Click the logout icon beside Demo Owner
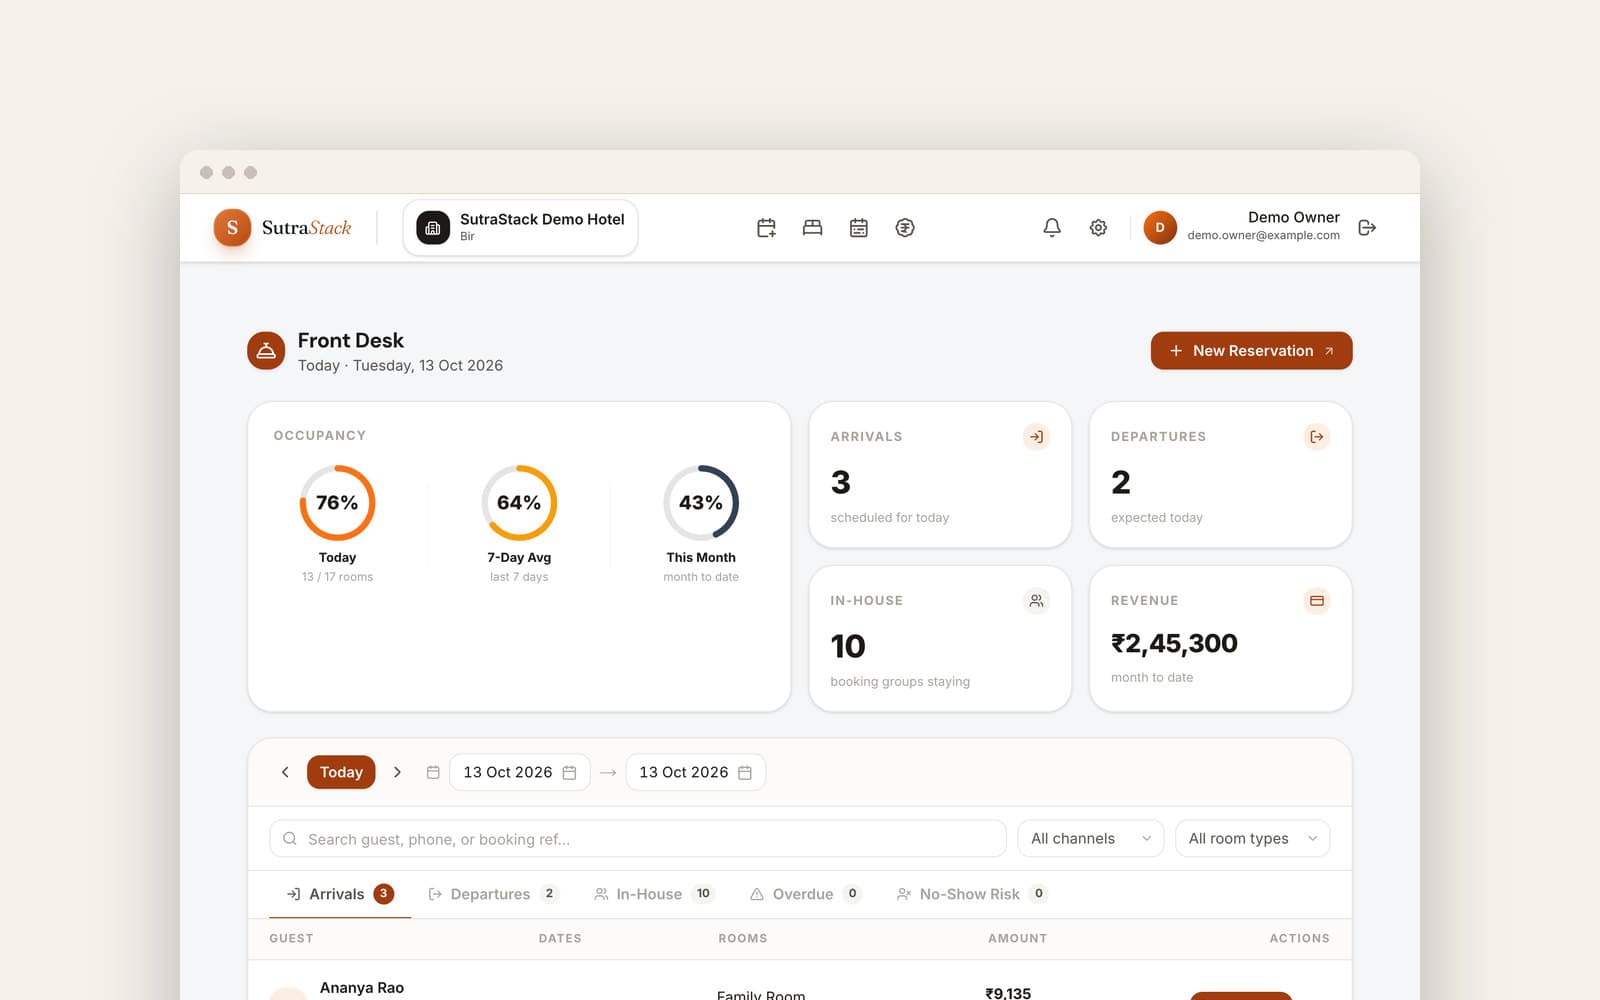 pos(1367,228)
